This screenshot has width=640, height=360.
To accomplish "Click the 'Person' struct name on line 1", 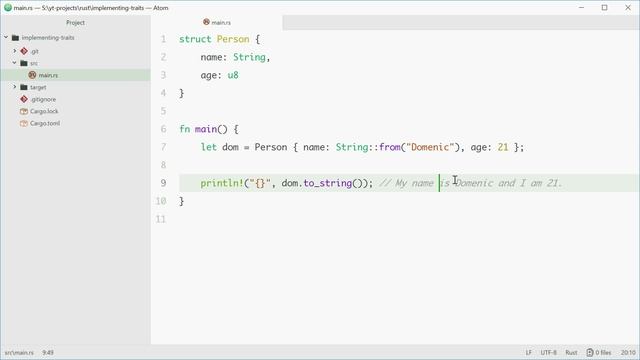I will click(x=233, y=39).
